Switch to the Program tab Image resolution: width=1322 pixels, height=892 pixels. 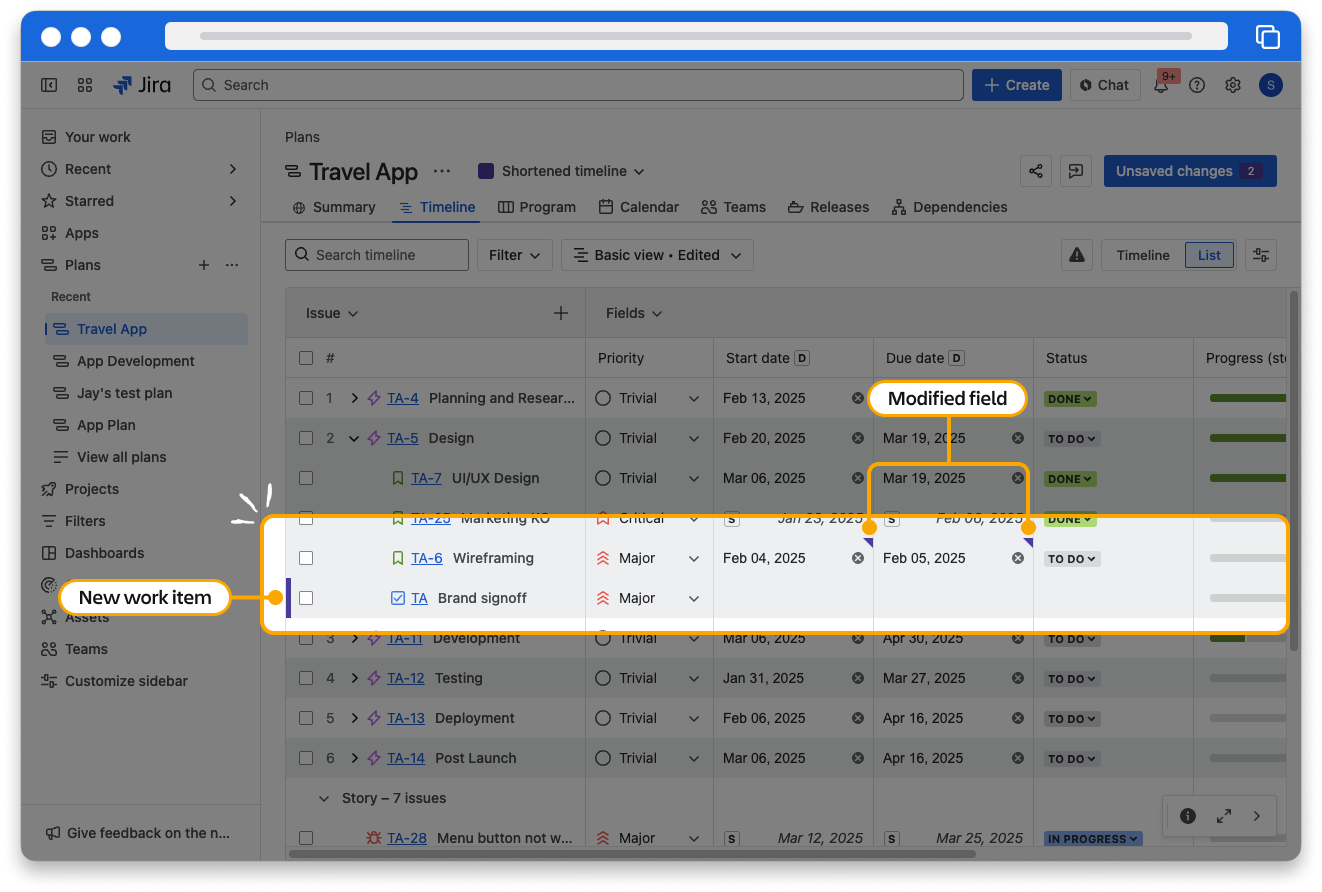pyautogui.click(x=537, y=207)
